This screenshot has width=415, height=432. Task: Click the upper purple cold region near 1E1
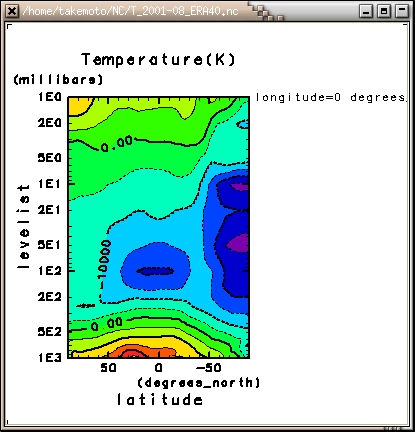pyautogui.click(x=240, y=187)
